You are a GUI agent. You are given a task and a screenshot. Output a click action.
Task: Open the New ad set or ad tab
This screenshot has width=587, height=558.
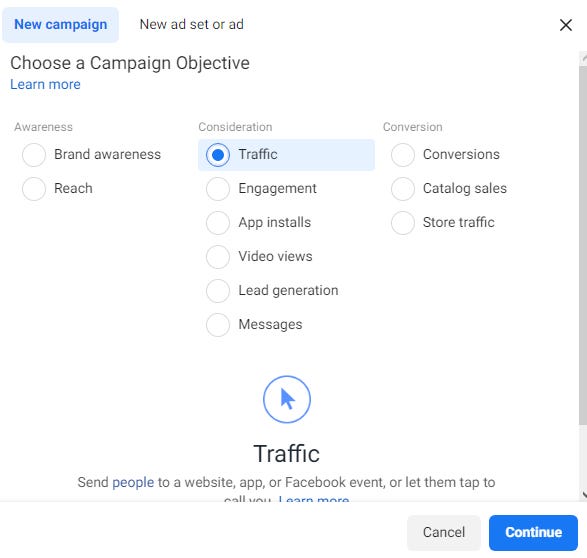point(192,25)
